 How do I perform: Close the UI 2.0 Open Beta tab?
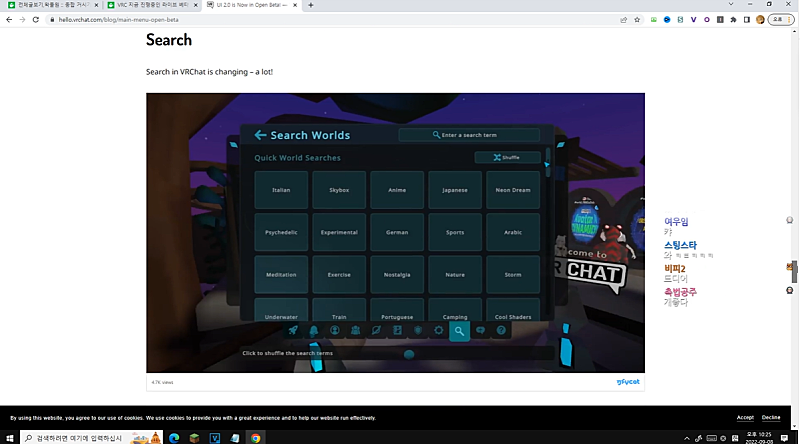coord(295,5)
